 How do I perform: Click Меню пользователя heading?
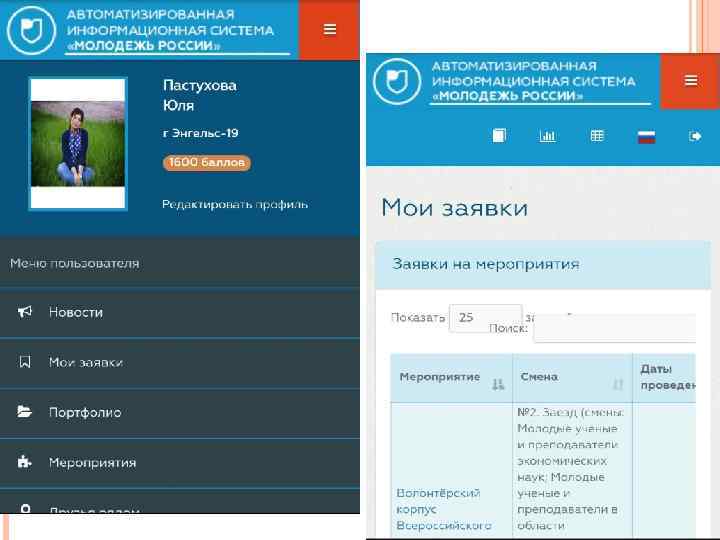click(74, 264)
